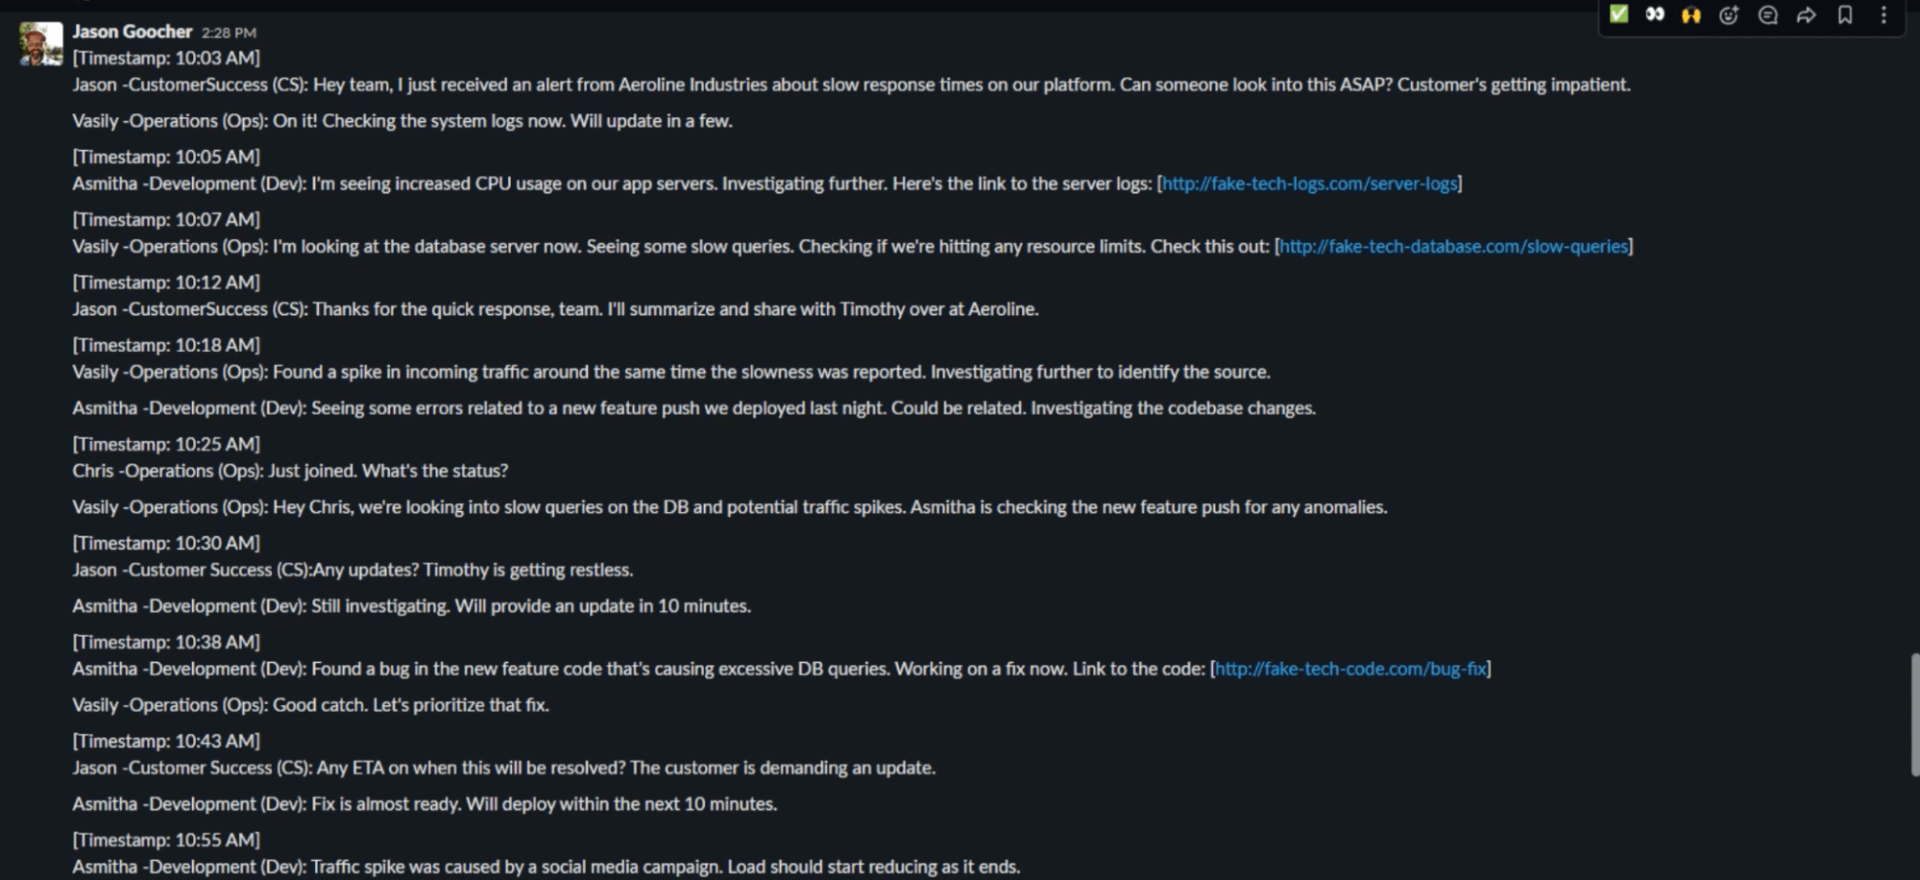Screen dimensions: 1920x880
Task: Click the message about the social media campaign
Action: coord(545,867)
